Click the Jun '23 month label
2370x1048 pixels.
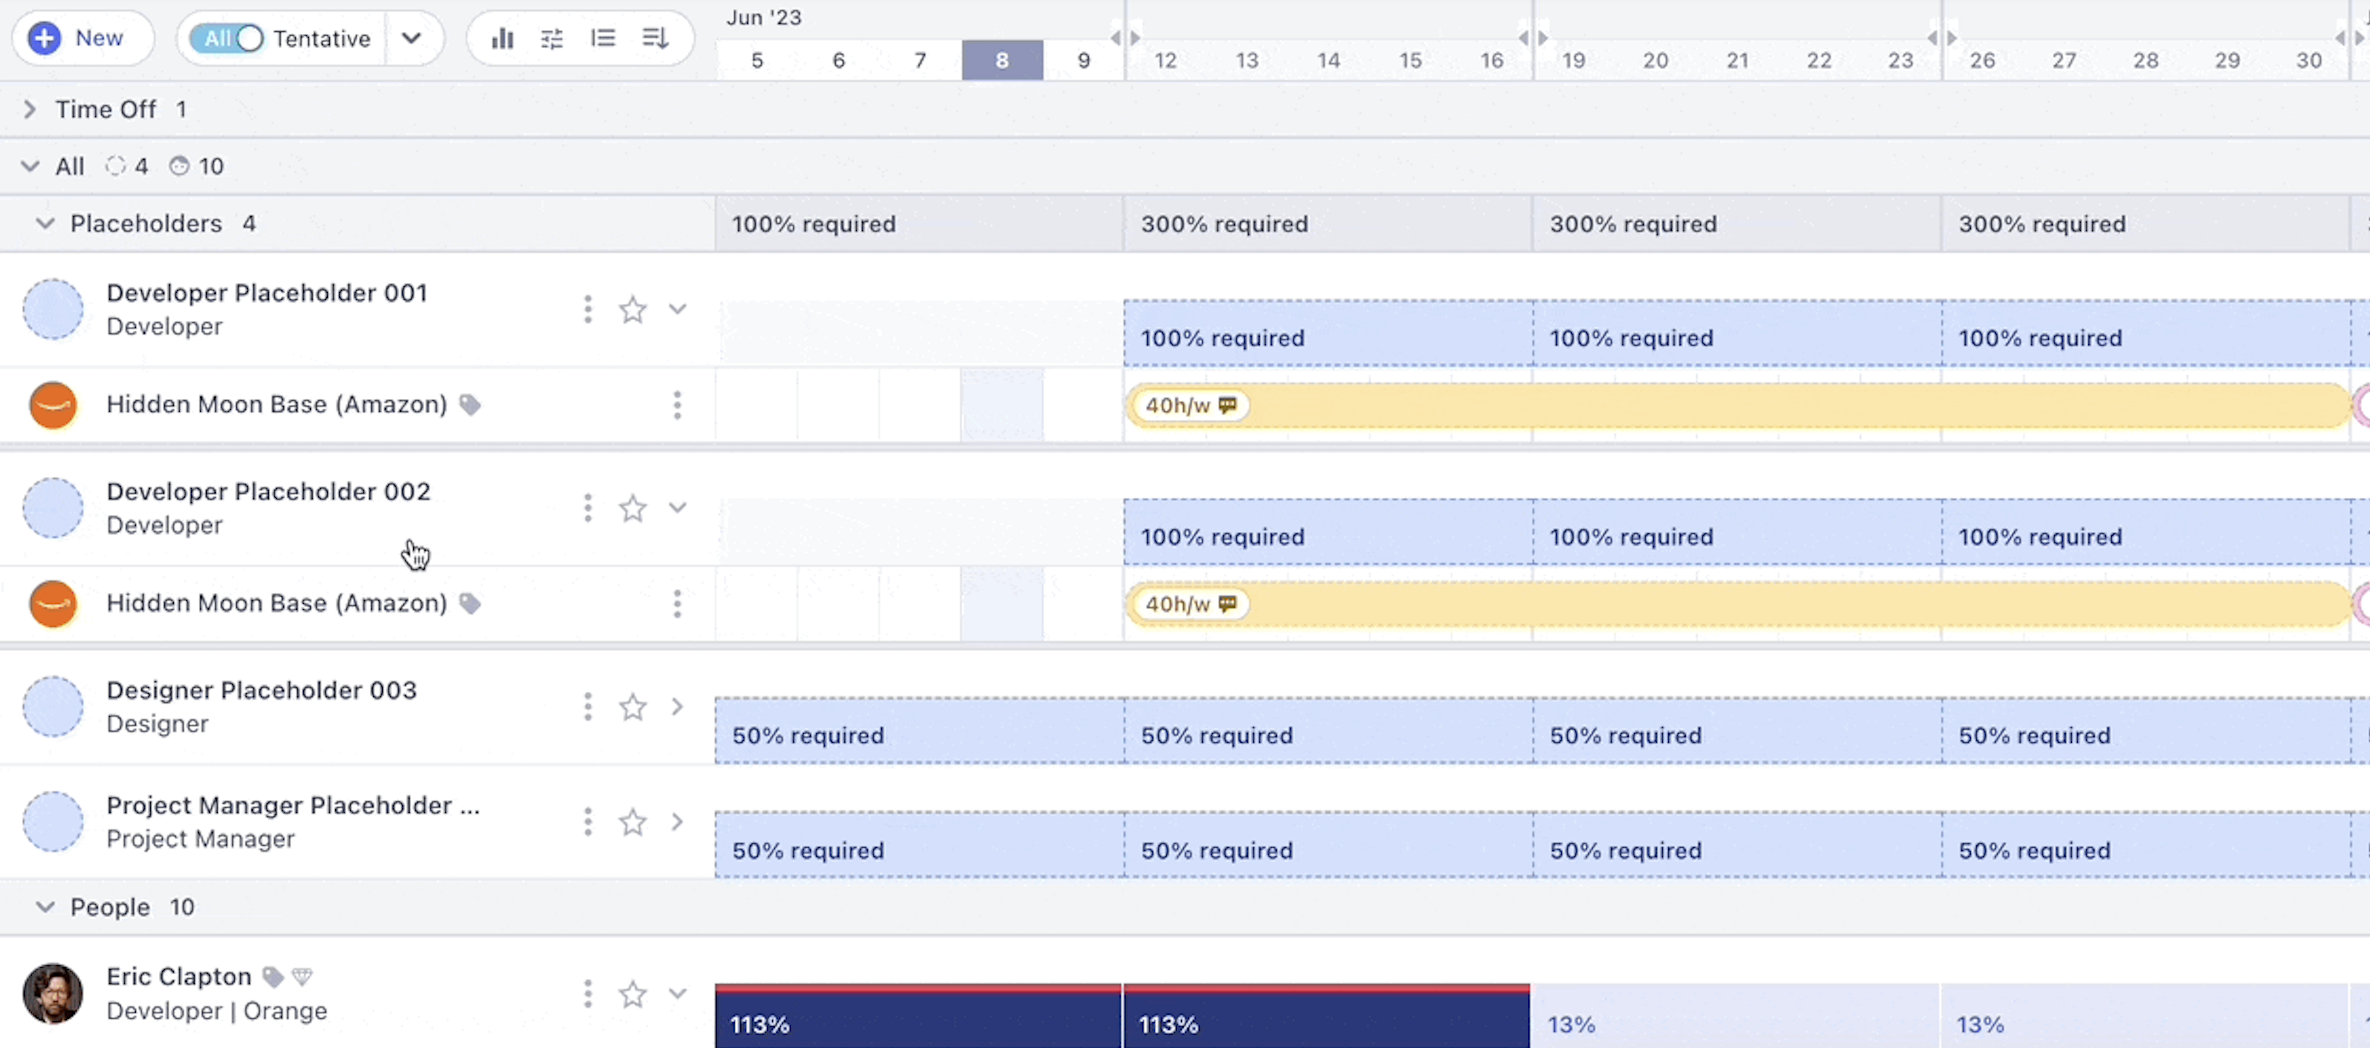764,18
